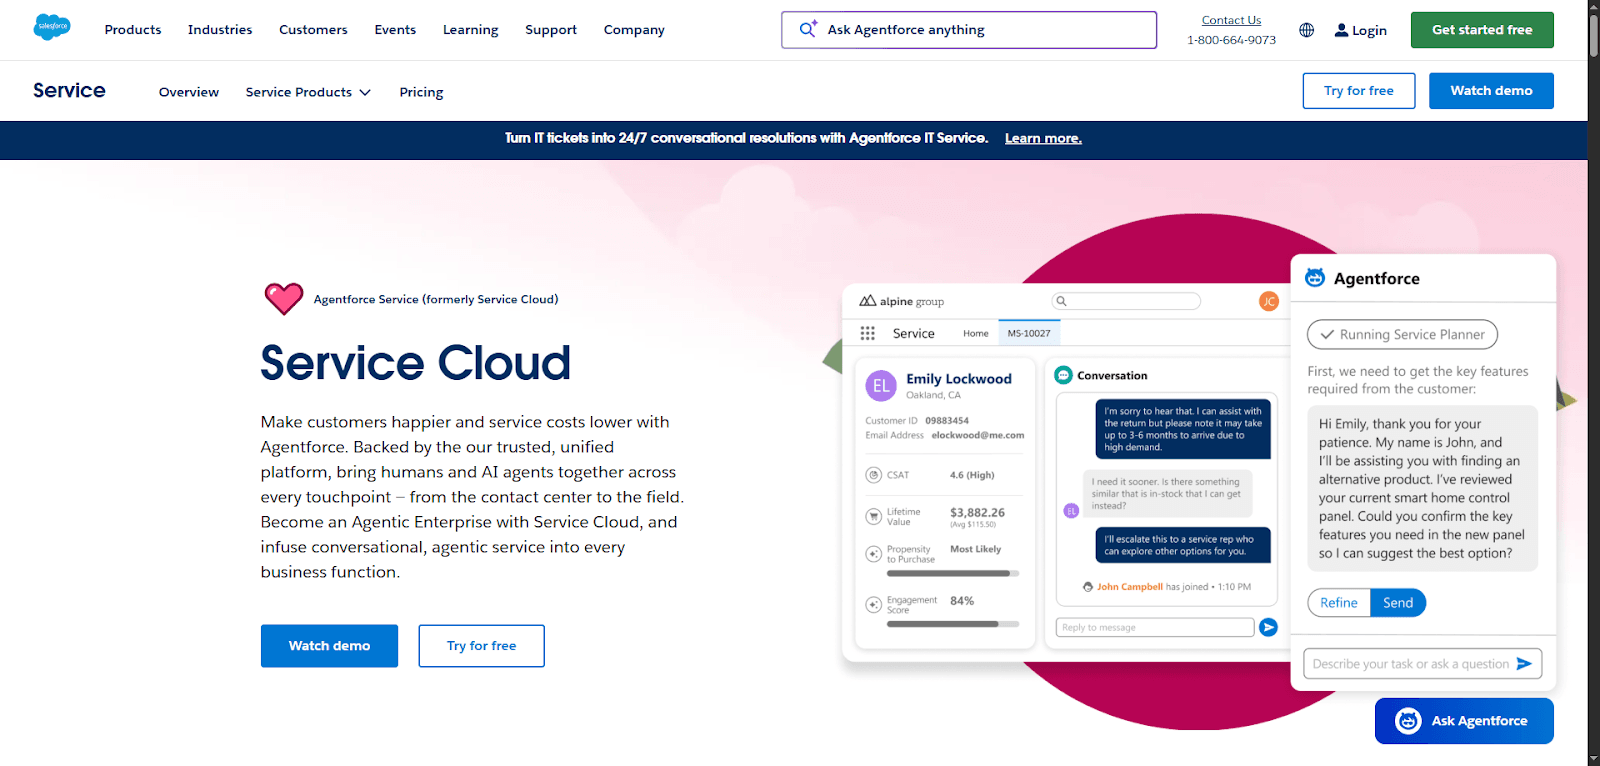Click the Agentforce search sparkle icon

(x=808, y=29)
